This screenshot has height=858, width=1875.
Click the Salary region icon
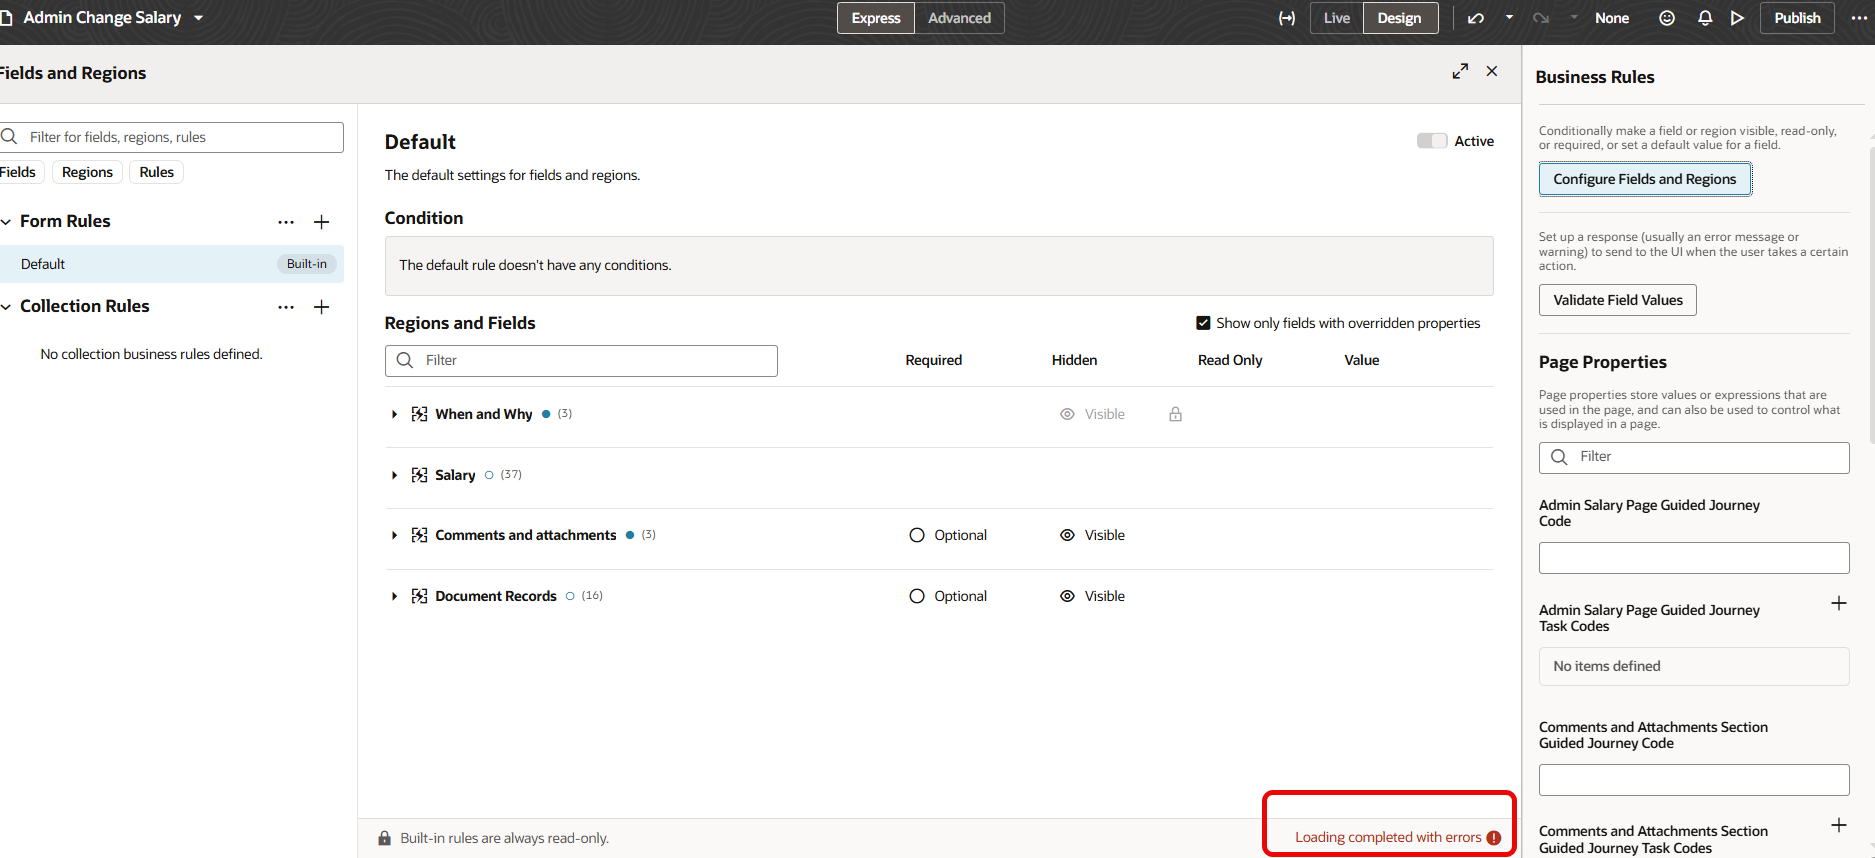pos(420,475)
